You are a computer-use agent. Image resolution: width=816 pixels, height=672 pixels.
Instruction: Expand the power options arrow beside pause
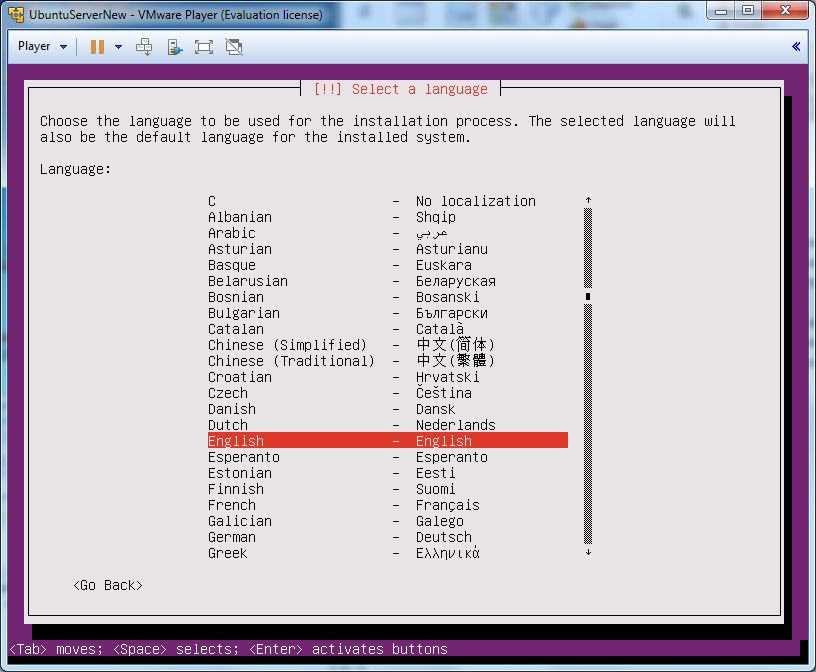pos(118,47)
